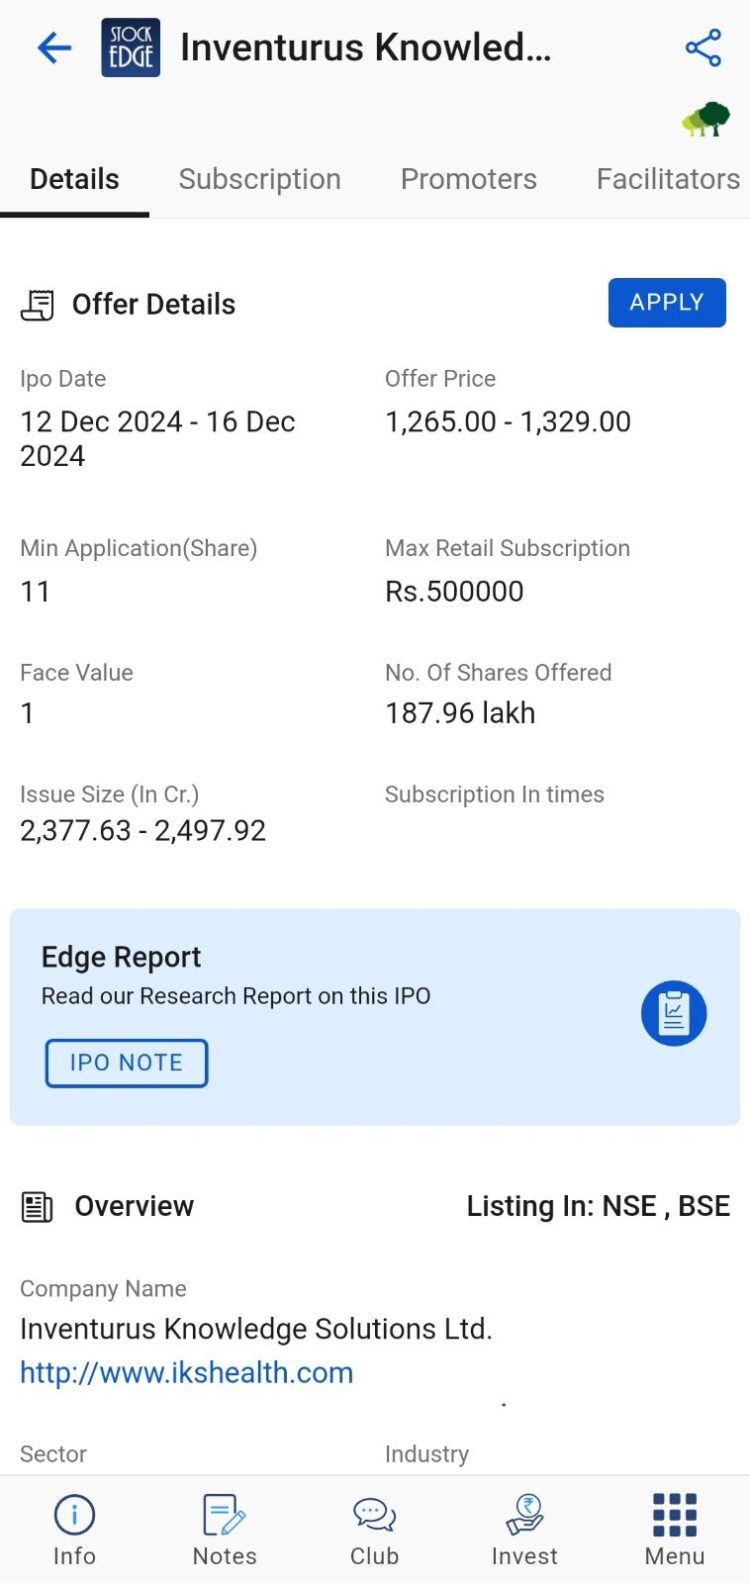
Task: Open the ikshealth.com website link
Action: coord(187,1372)
